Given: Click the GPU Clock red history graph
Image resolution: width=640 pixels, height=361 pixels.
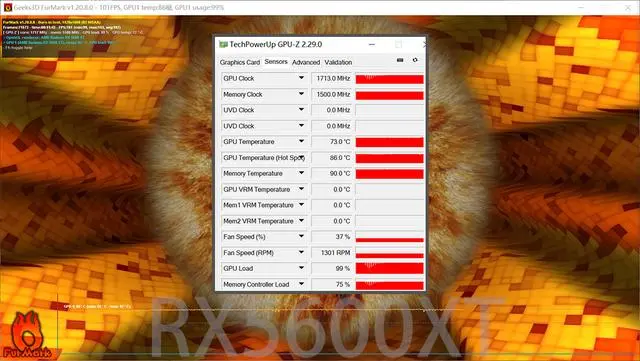Looking at the screenshot, I should pyautogui.click(x=390, y=78).
